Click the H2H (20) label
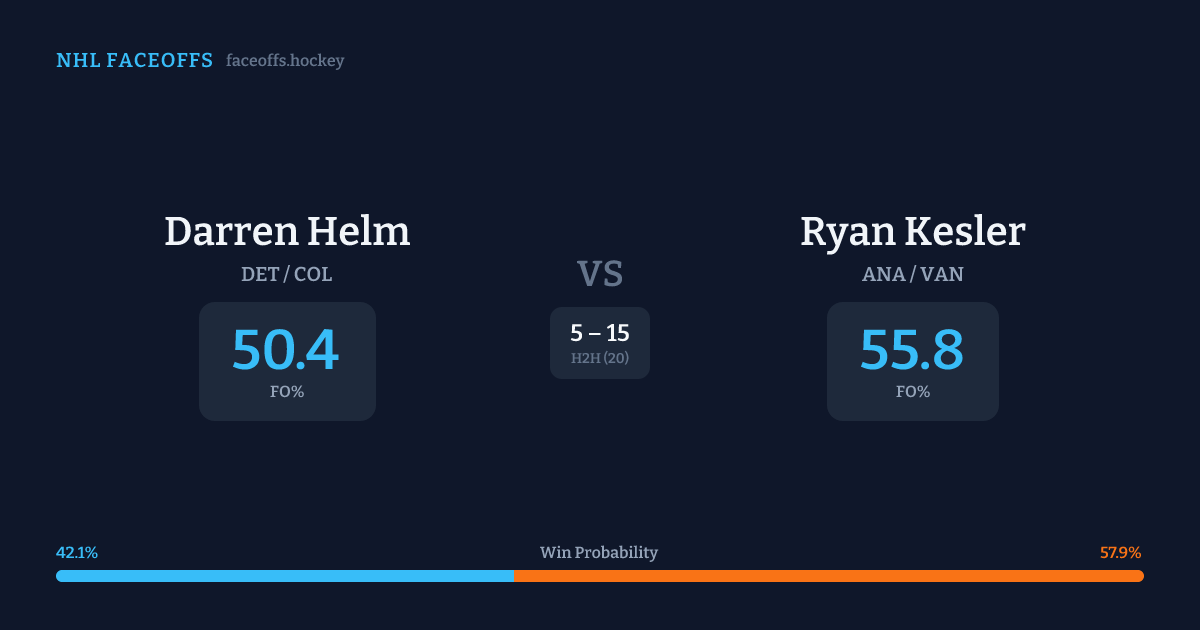Screen dimensions: 1200x630 tap(600, 358)
